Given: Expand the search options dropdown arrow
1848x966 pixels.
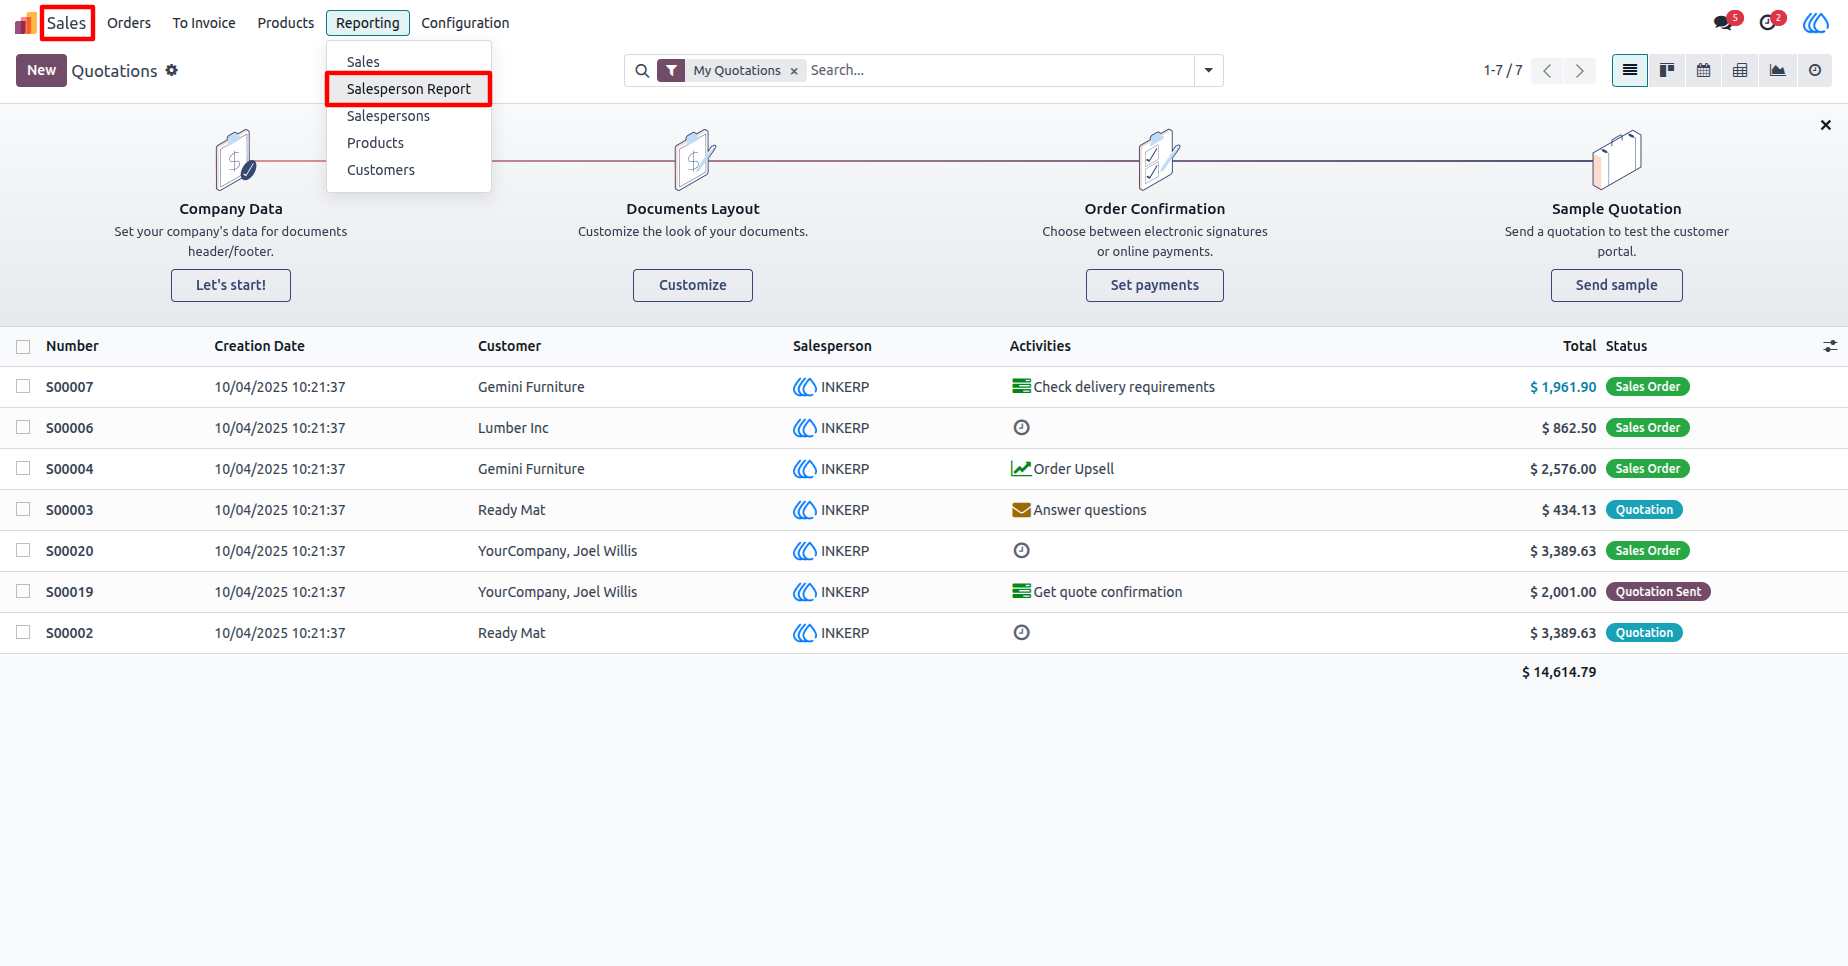Looking at the screenshot, I should (1208, 70).
